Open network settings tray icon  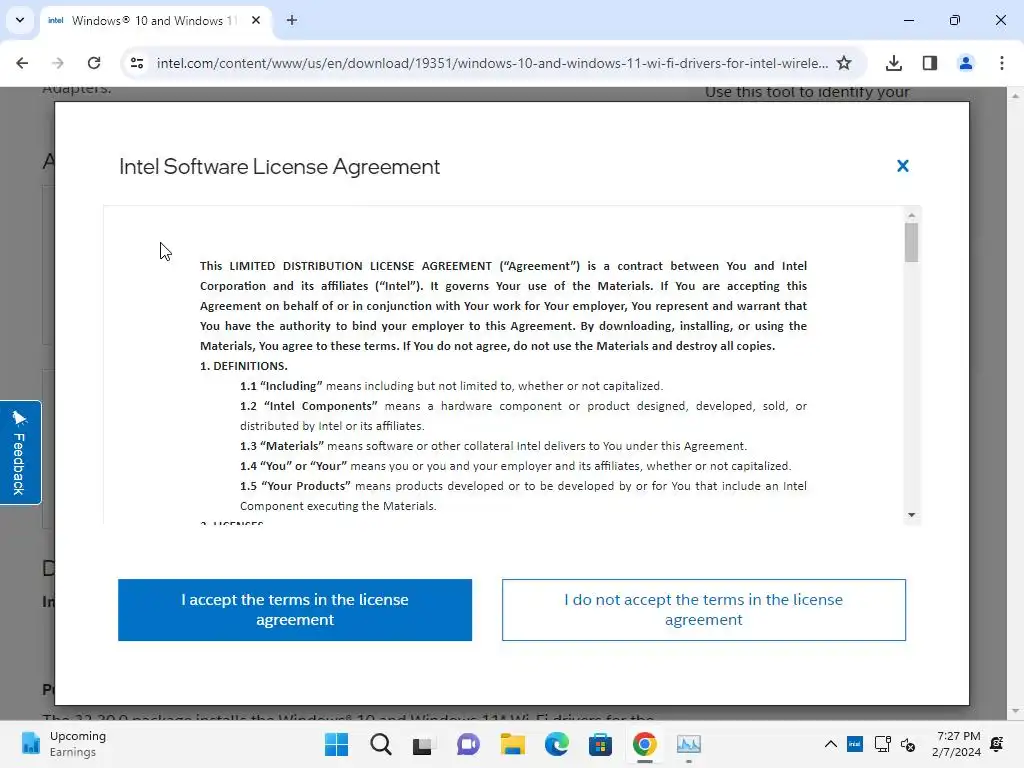(x=882, y=744)
